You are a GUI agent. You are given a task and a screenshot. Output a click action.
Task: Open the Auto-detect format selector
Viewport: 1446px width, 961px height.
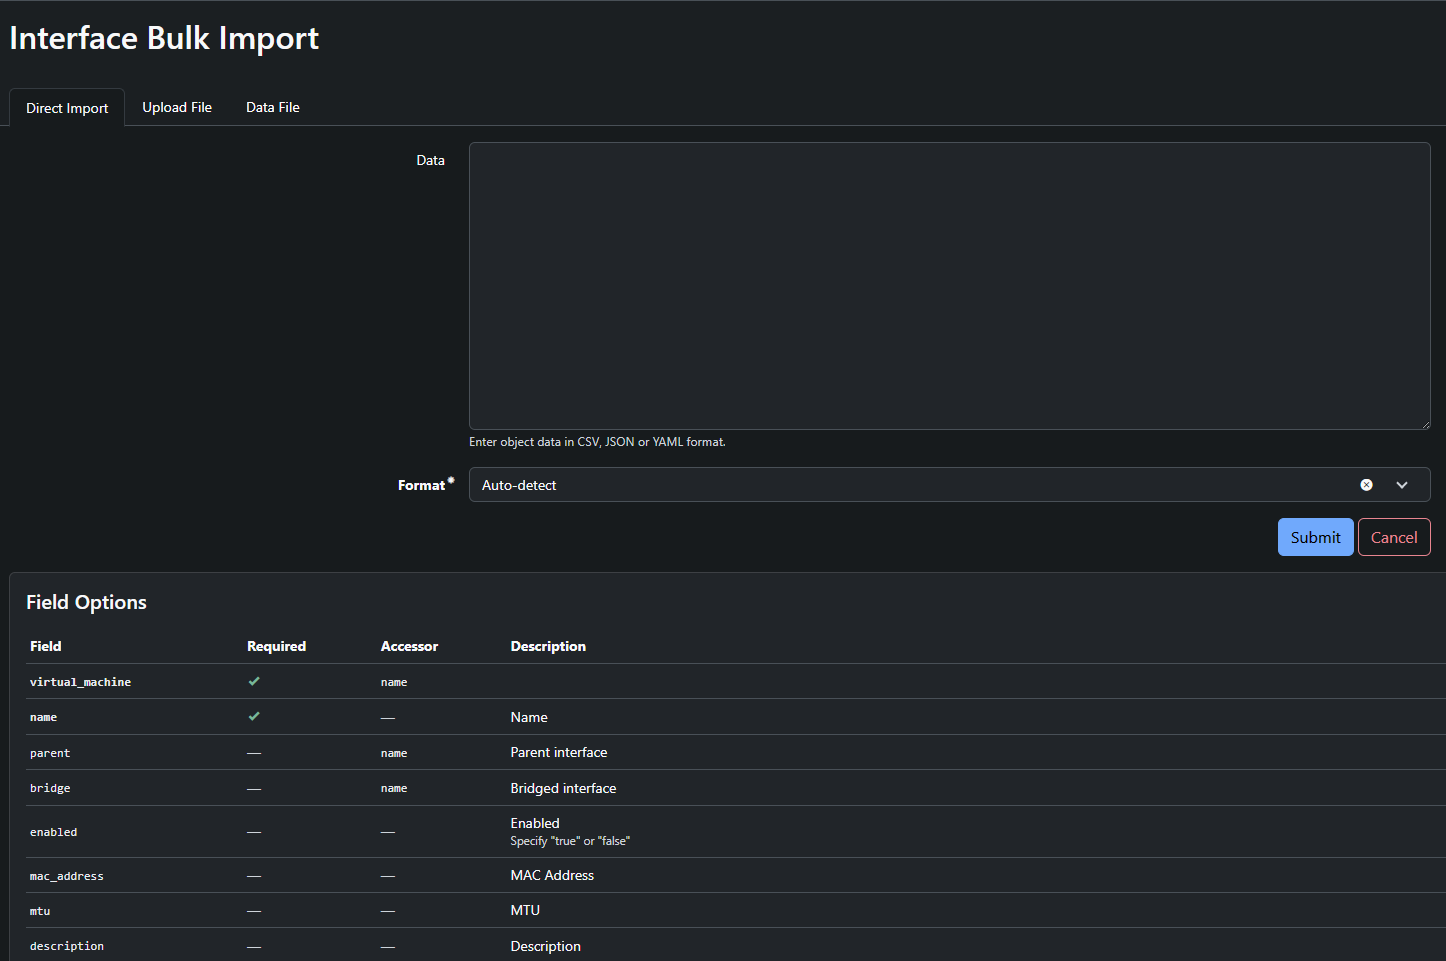tap(900, 484)
